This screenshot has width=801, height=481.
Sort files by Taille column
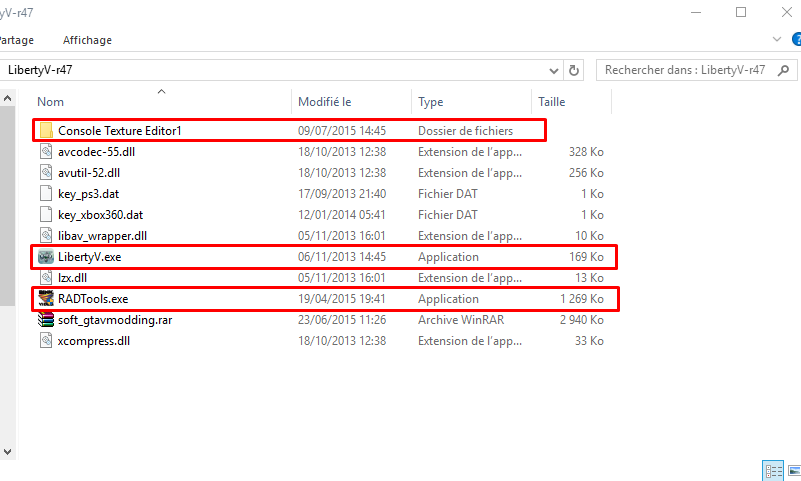click(x=552, y=102)
